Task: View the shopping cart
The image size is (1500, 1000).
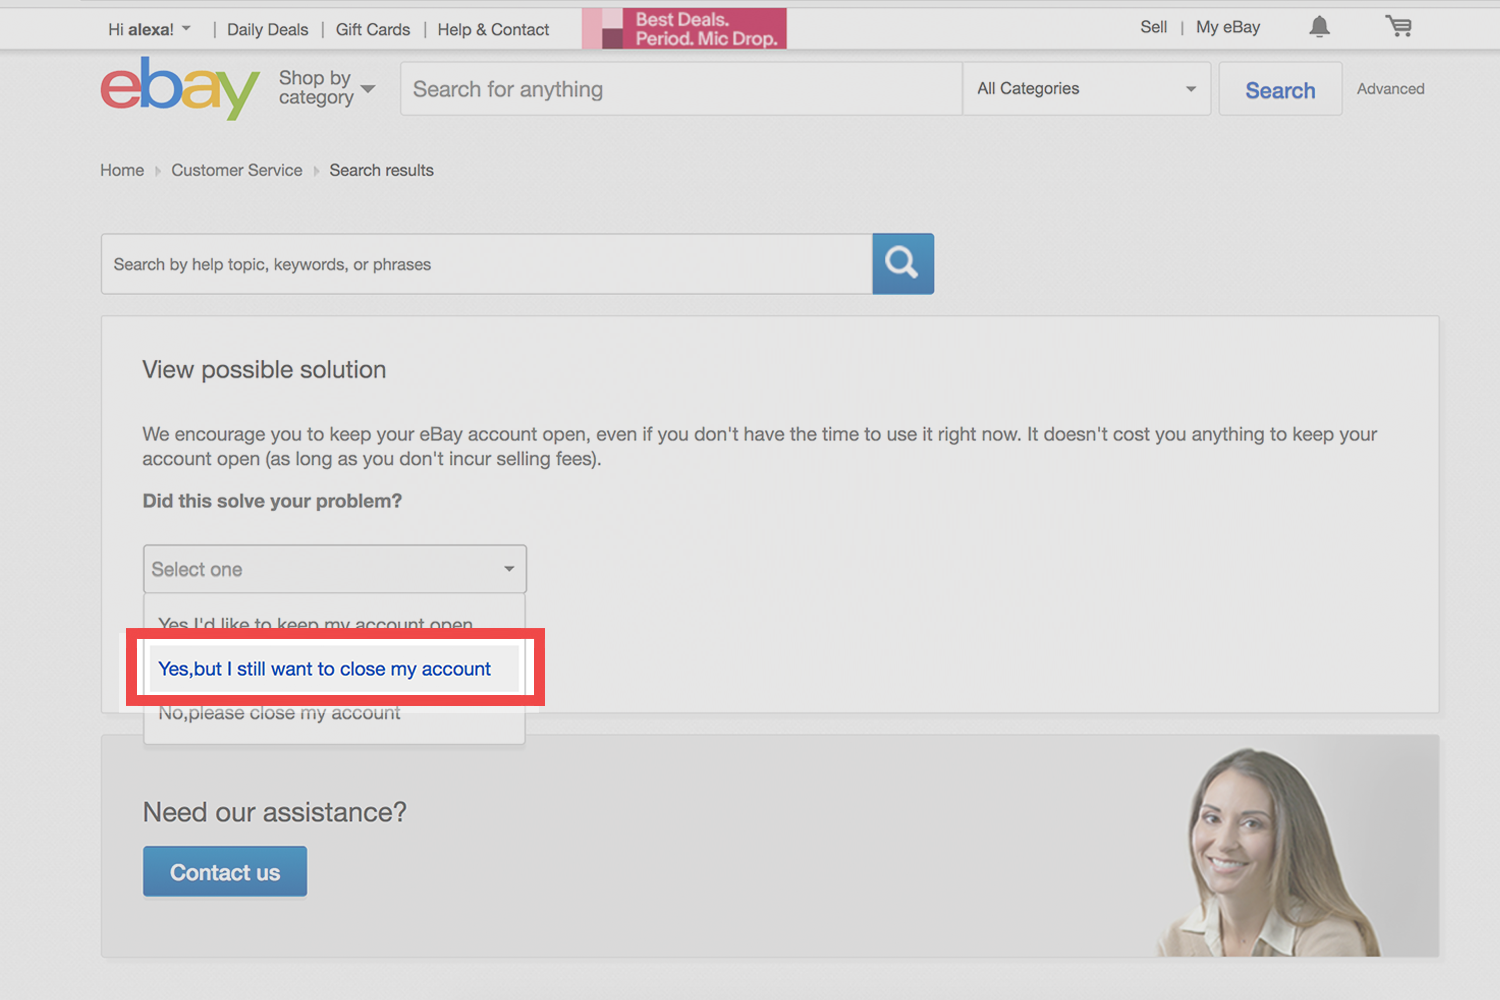Action: (1398, 27)
